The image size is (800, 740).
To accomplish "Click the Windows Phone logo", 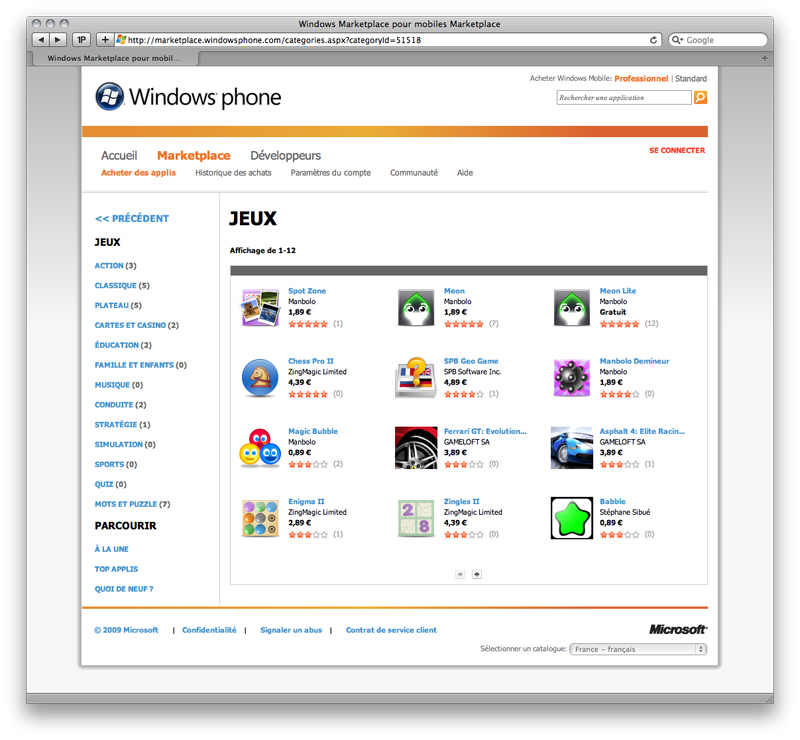I will tap(188, 96).
